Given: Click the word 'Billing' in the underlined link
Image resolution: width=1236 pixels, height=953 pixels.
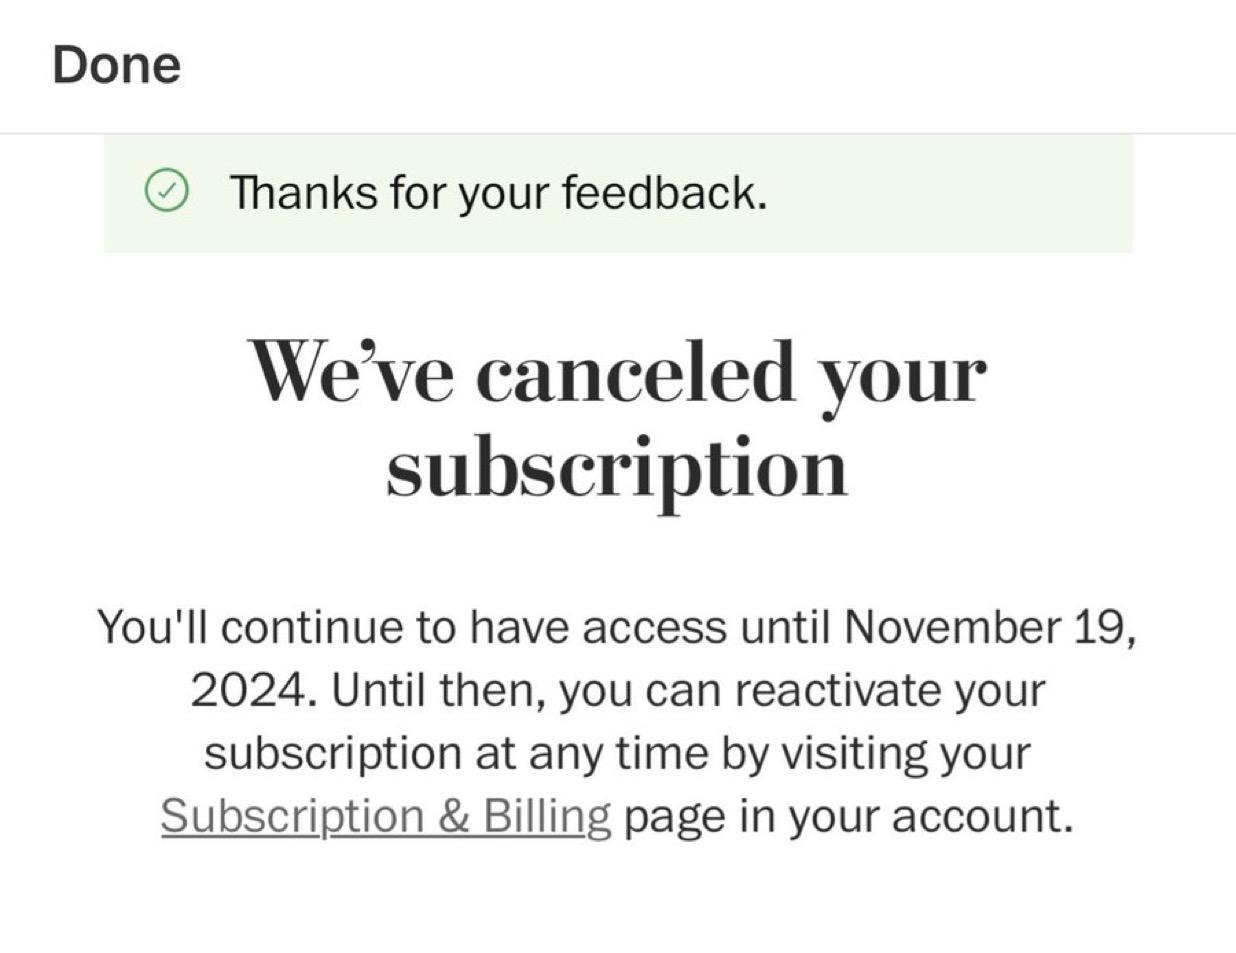Looking at the screenshot, I should click(x=547, y=816).
